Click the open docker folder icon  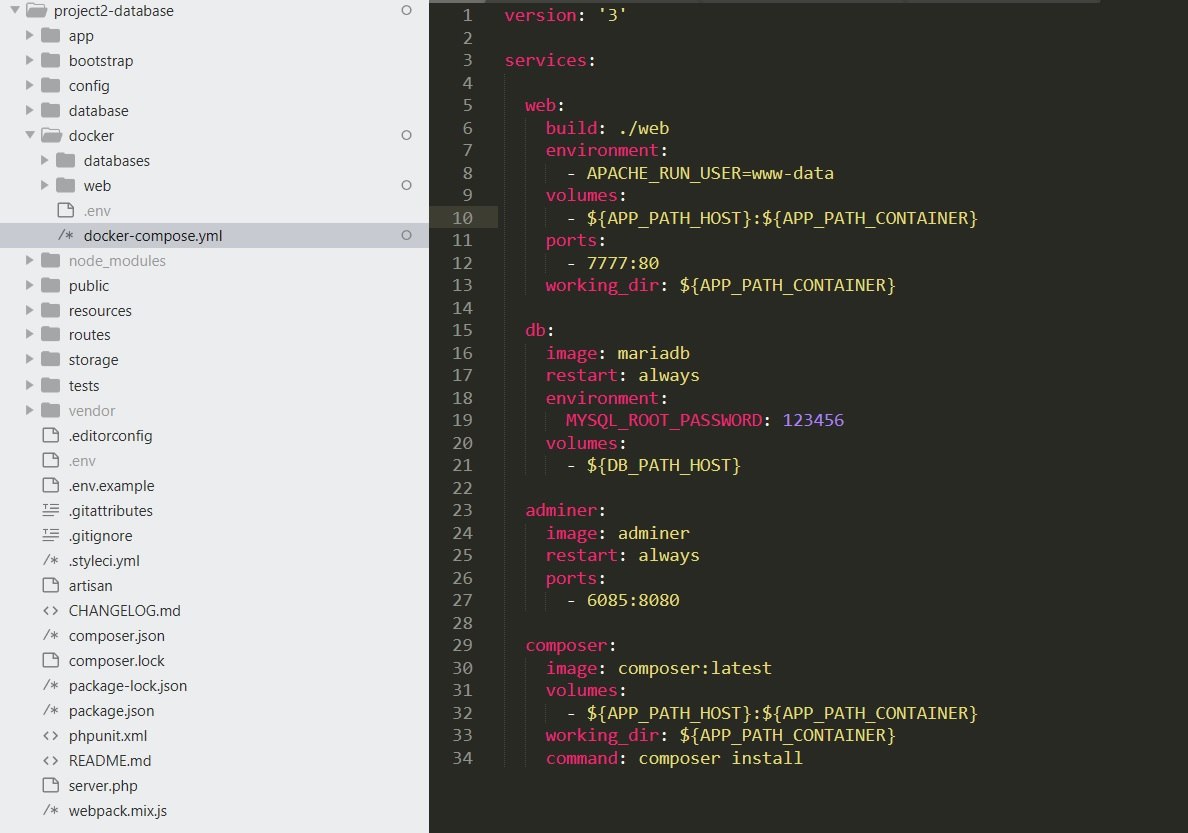[x=52, y=136]
